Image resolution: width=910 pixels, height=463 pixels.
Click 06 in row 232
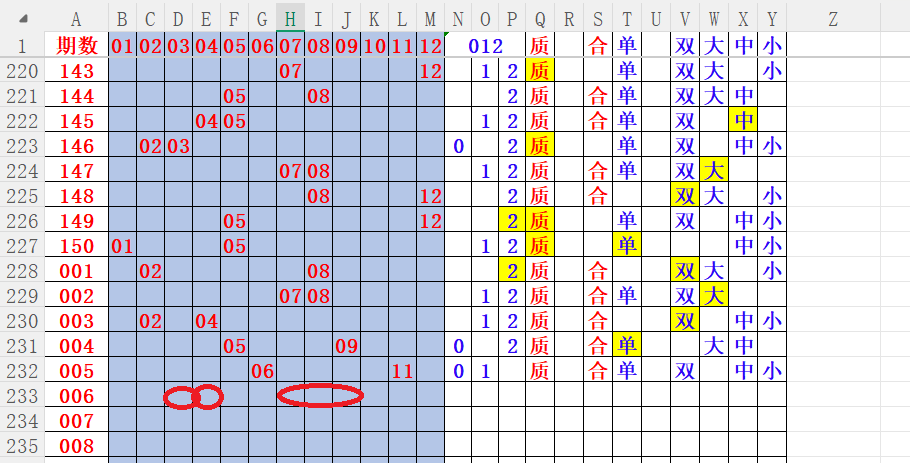[262, 371]
